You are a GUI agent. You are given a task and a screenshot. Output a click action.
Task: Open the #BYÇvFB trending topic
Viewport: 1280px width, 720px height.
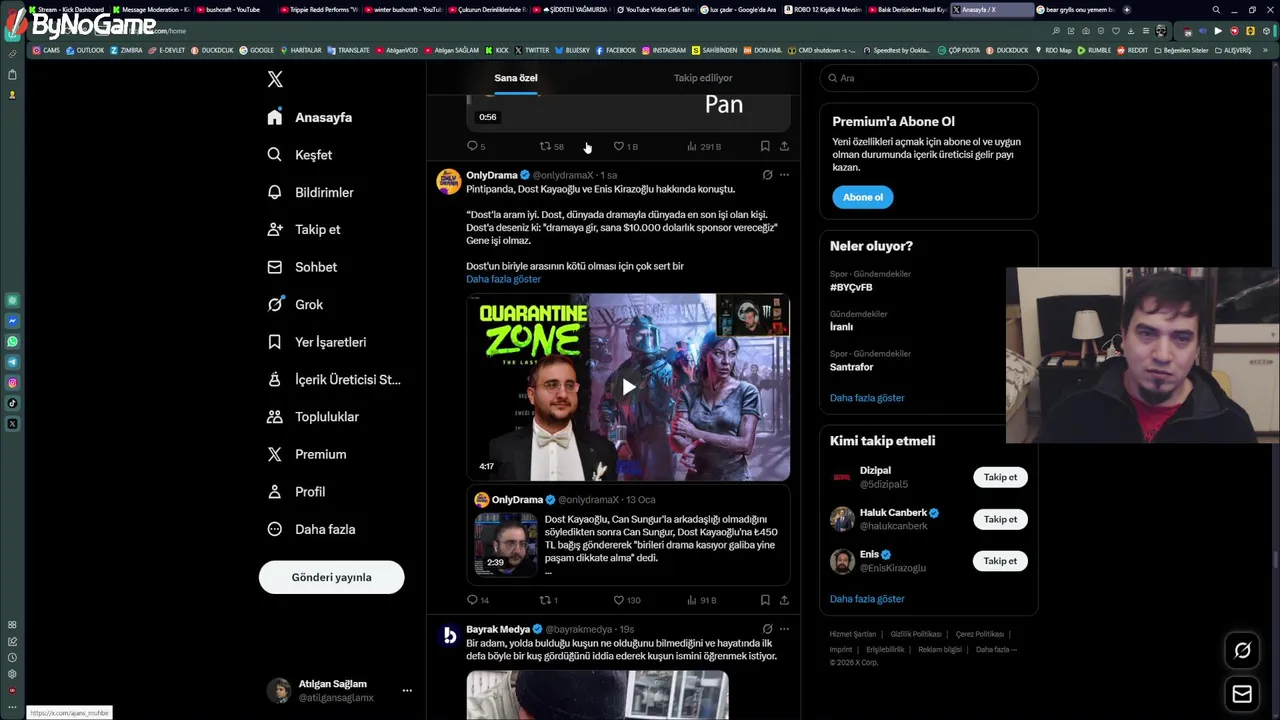pyautogui.click(x=851, y=287)
